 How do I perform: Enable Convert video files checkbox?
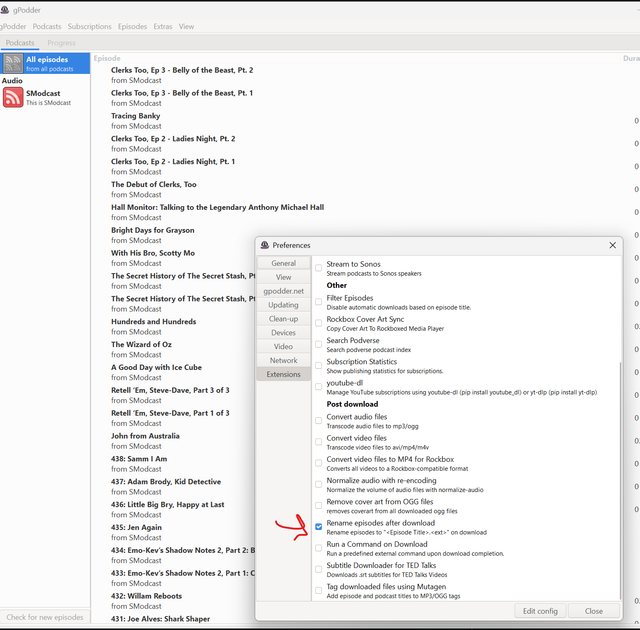(x=318, y=441)
